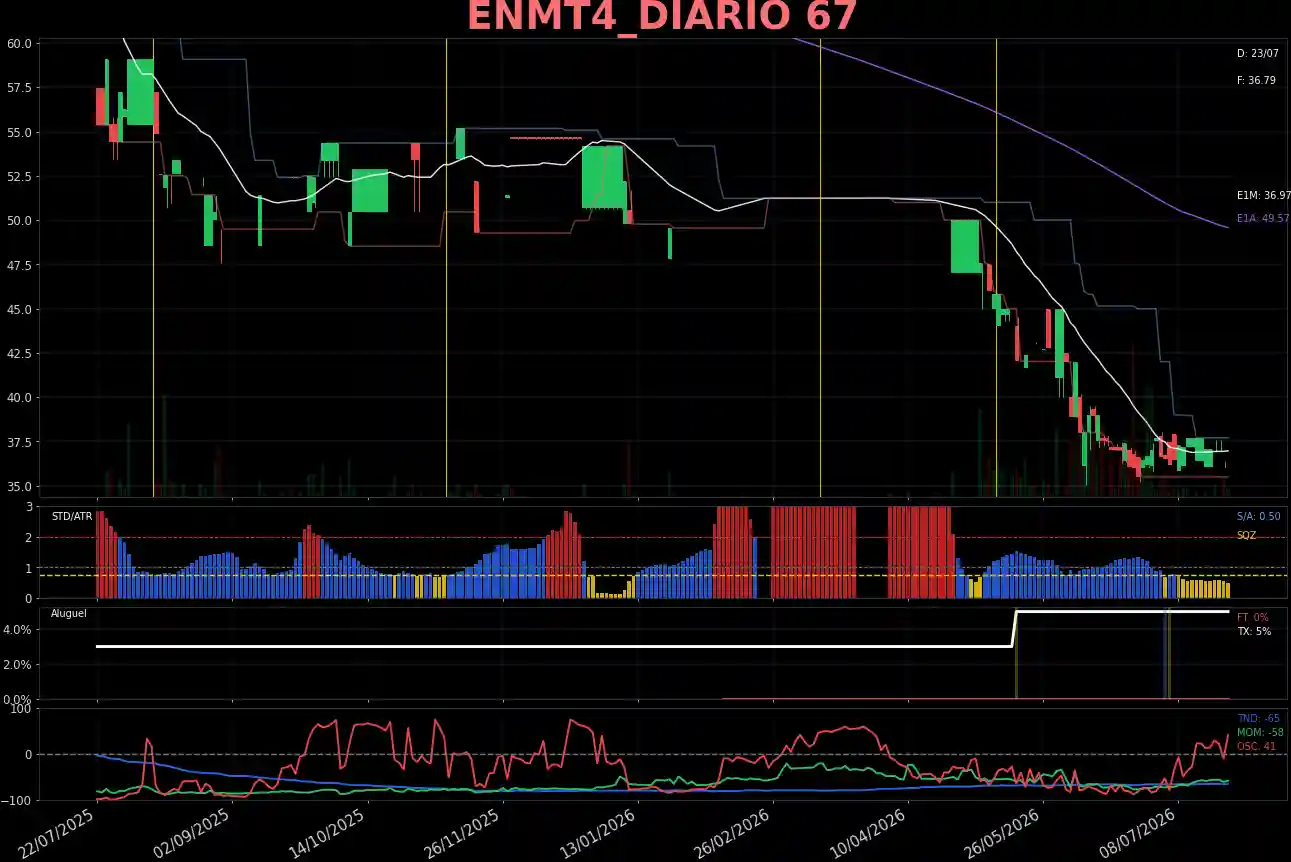The width and height of the screenshot is (1291, 862).
Task: Click the S/A: 0.50 value
Action: click(x=1258, y=516)
